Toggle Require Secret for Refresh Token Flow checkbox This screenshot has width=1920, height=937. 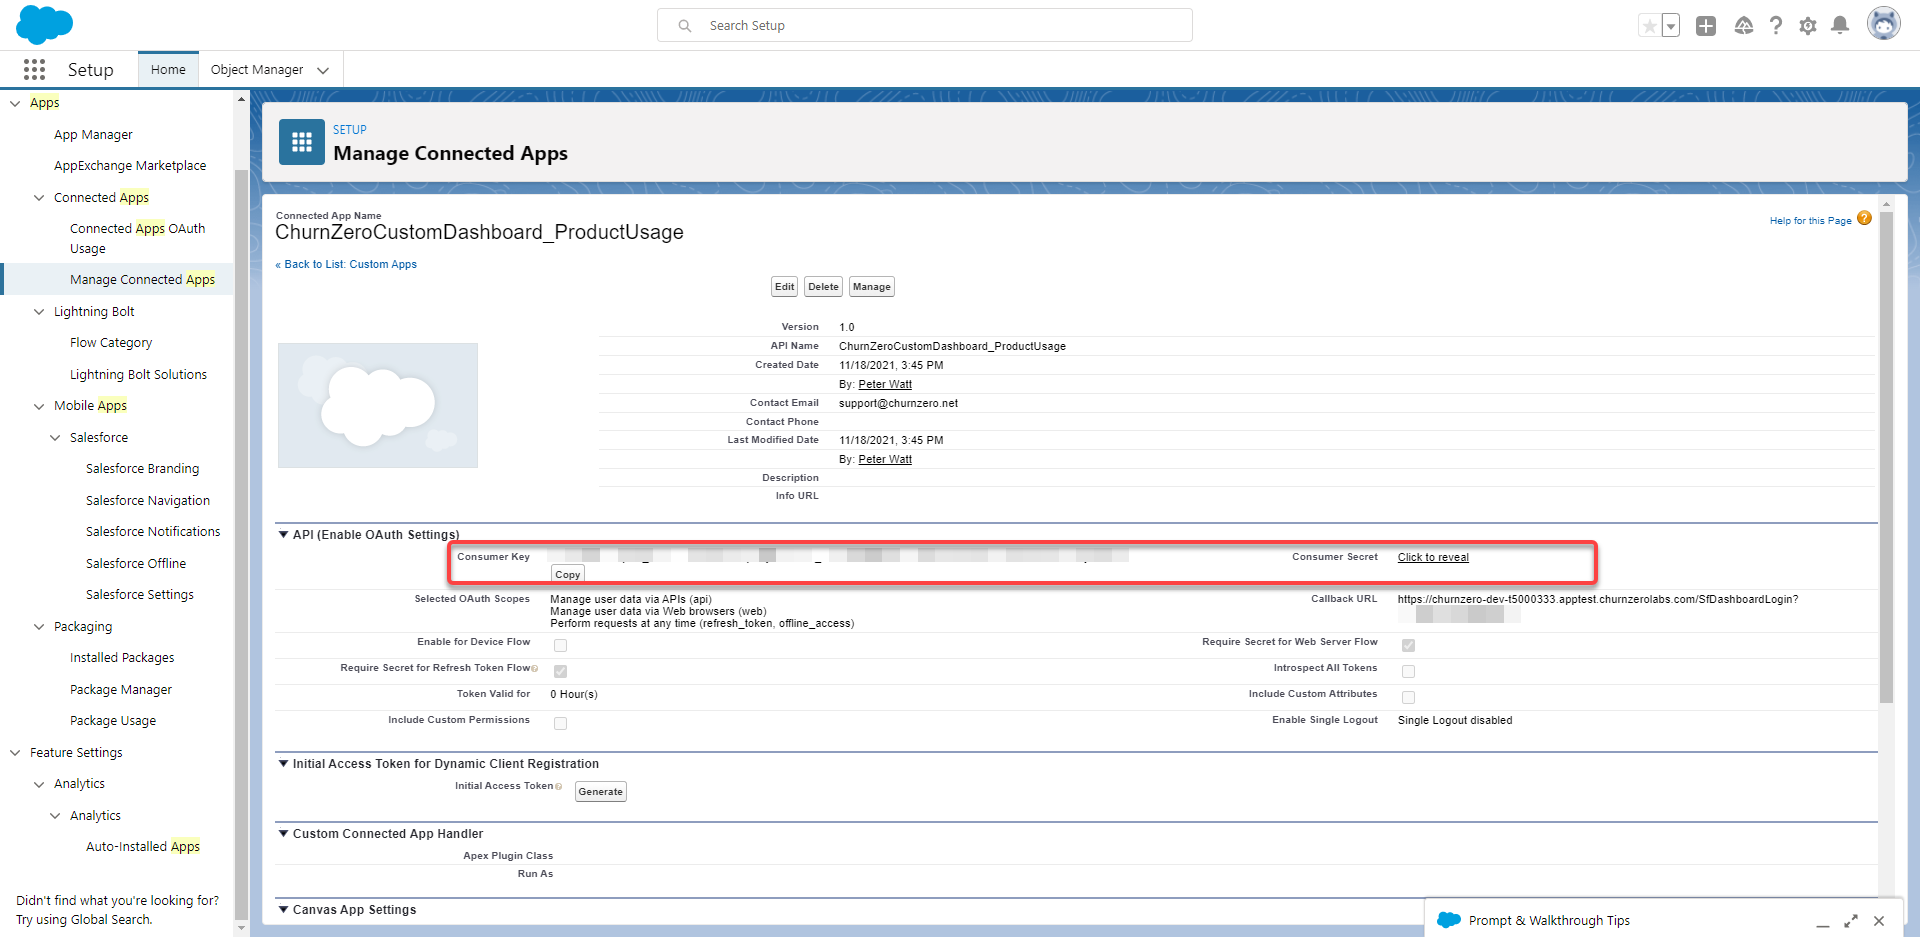pyautogui.click(x=560, y=671)
